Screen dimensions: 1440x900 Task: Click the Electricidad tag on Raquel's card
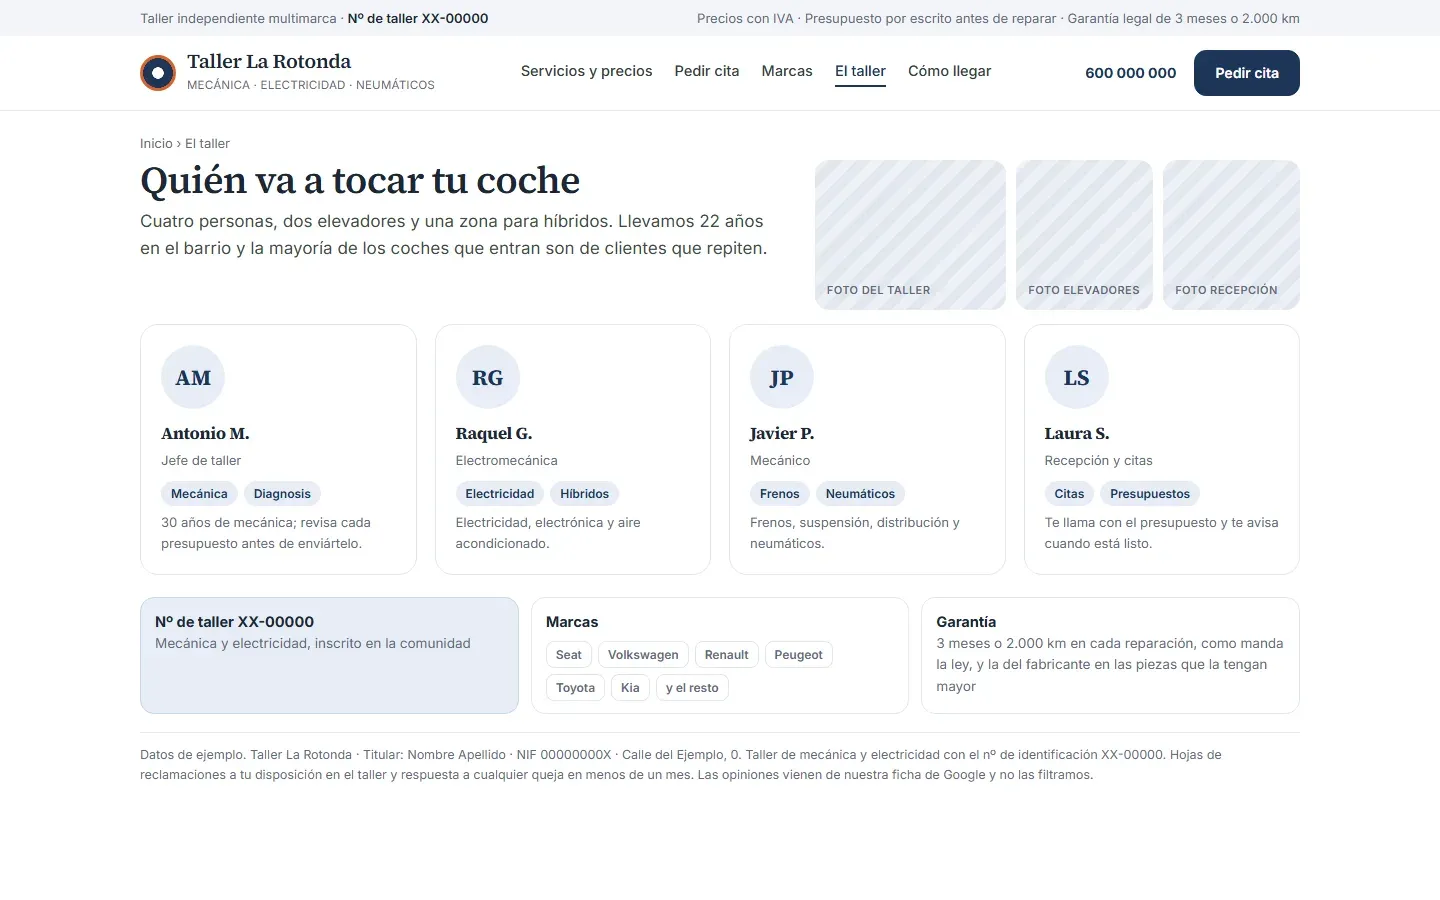click(500, 494)
